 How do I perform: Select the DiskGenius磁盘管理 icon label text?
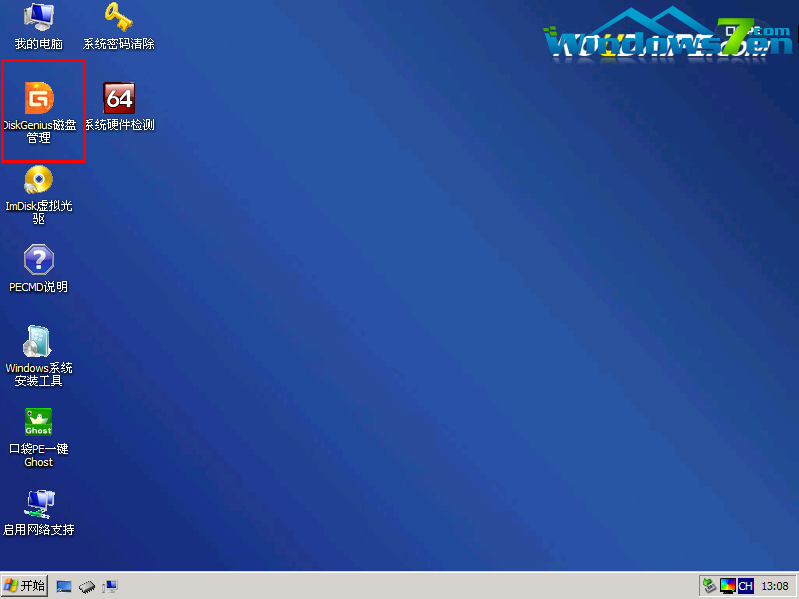pos(39,131)
